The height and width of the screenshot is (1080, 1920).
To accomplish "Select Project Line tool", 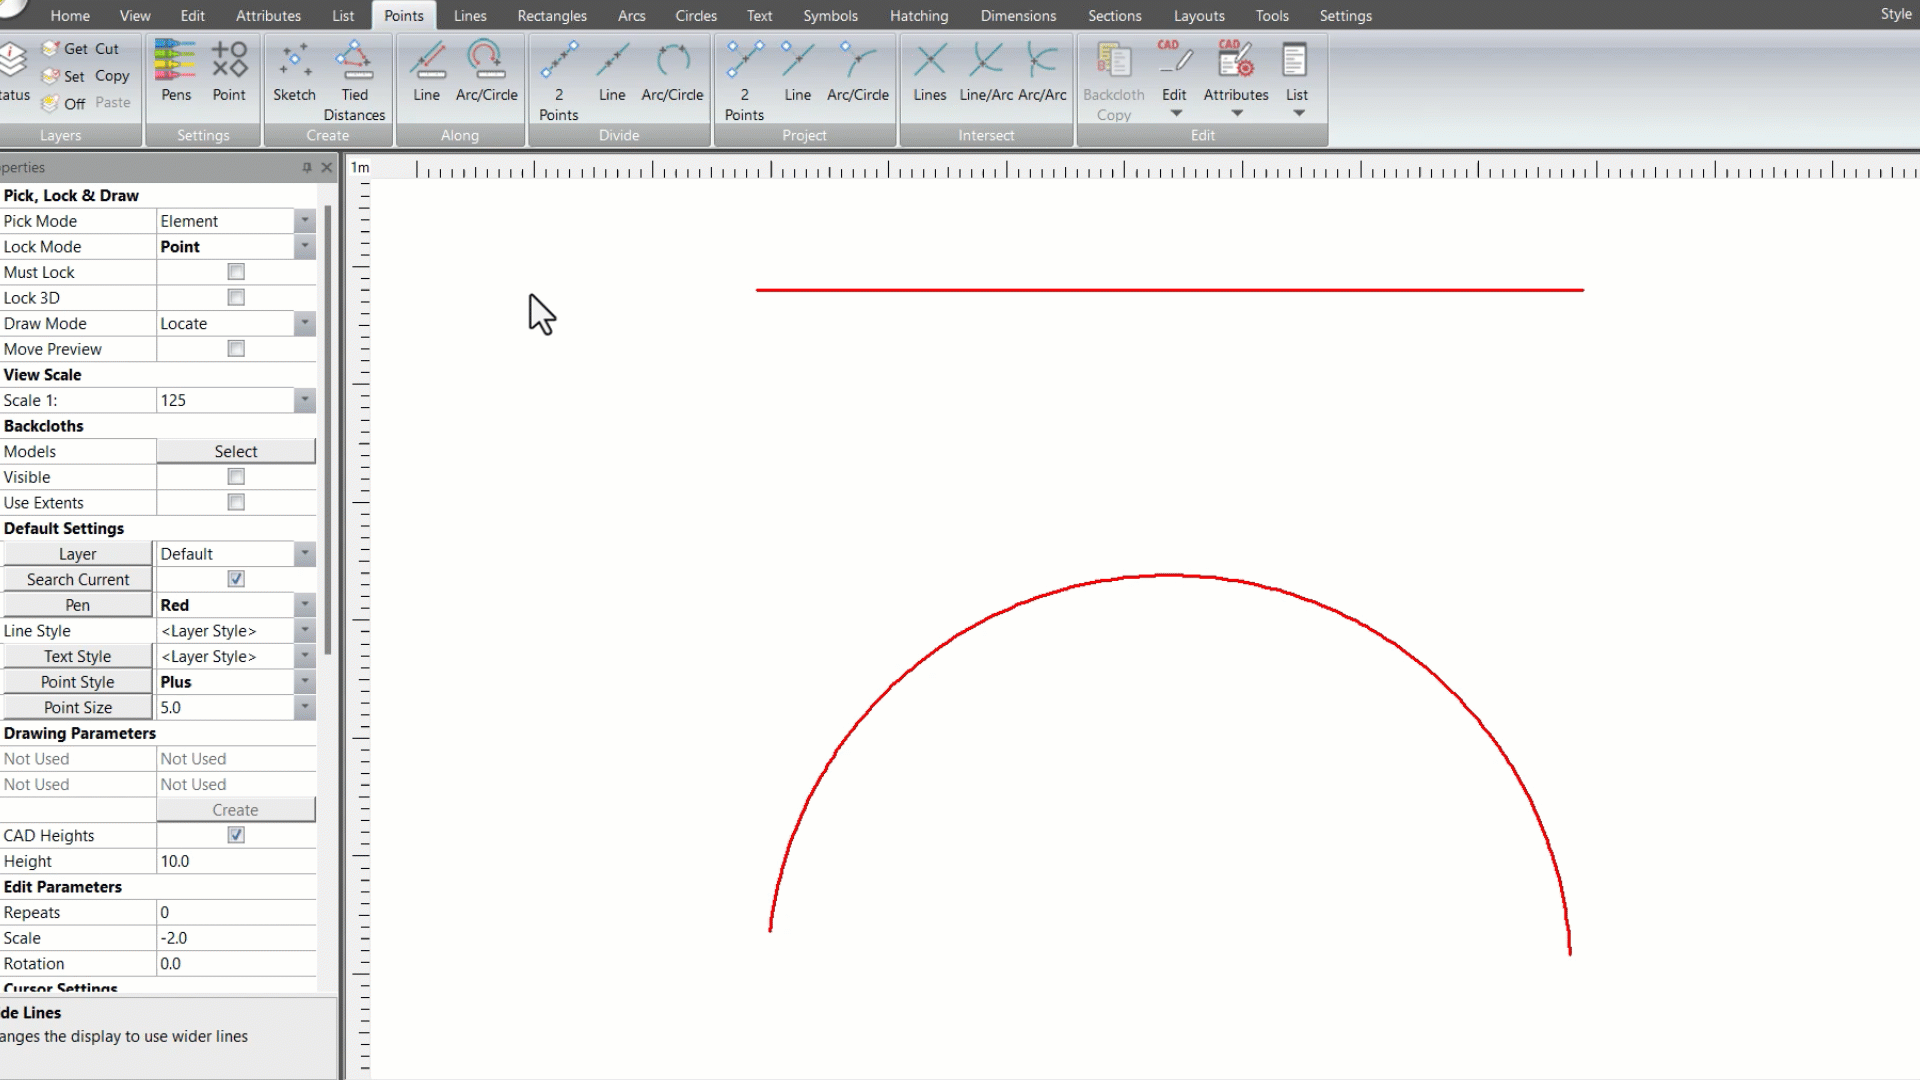I will point(798,72).
